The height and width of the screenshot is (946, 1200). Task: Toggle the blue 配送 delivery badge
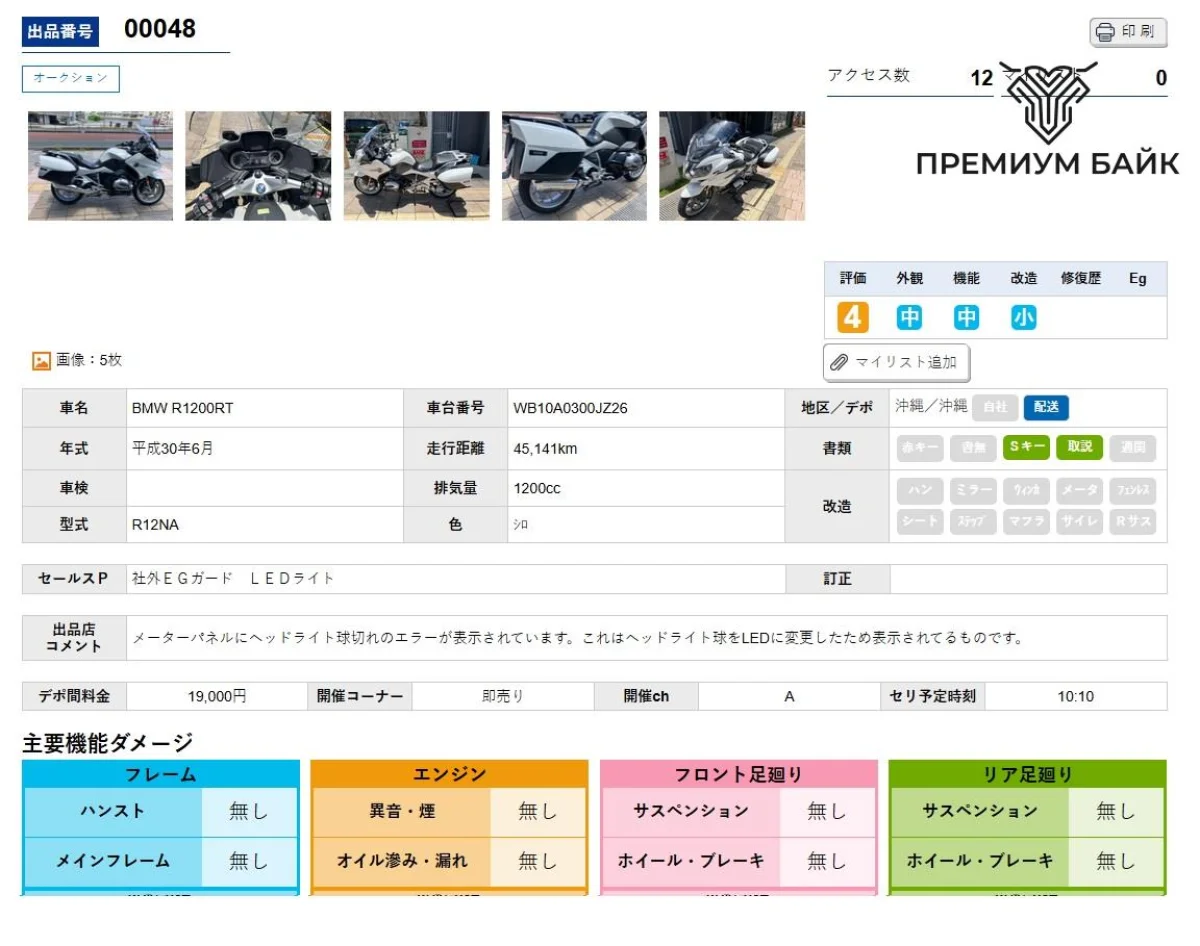pos(1046,407)
